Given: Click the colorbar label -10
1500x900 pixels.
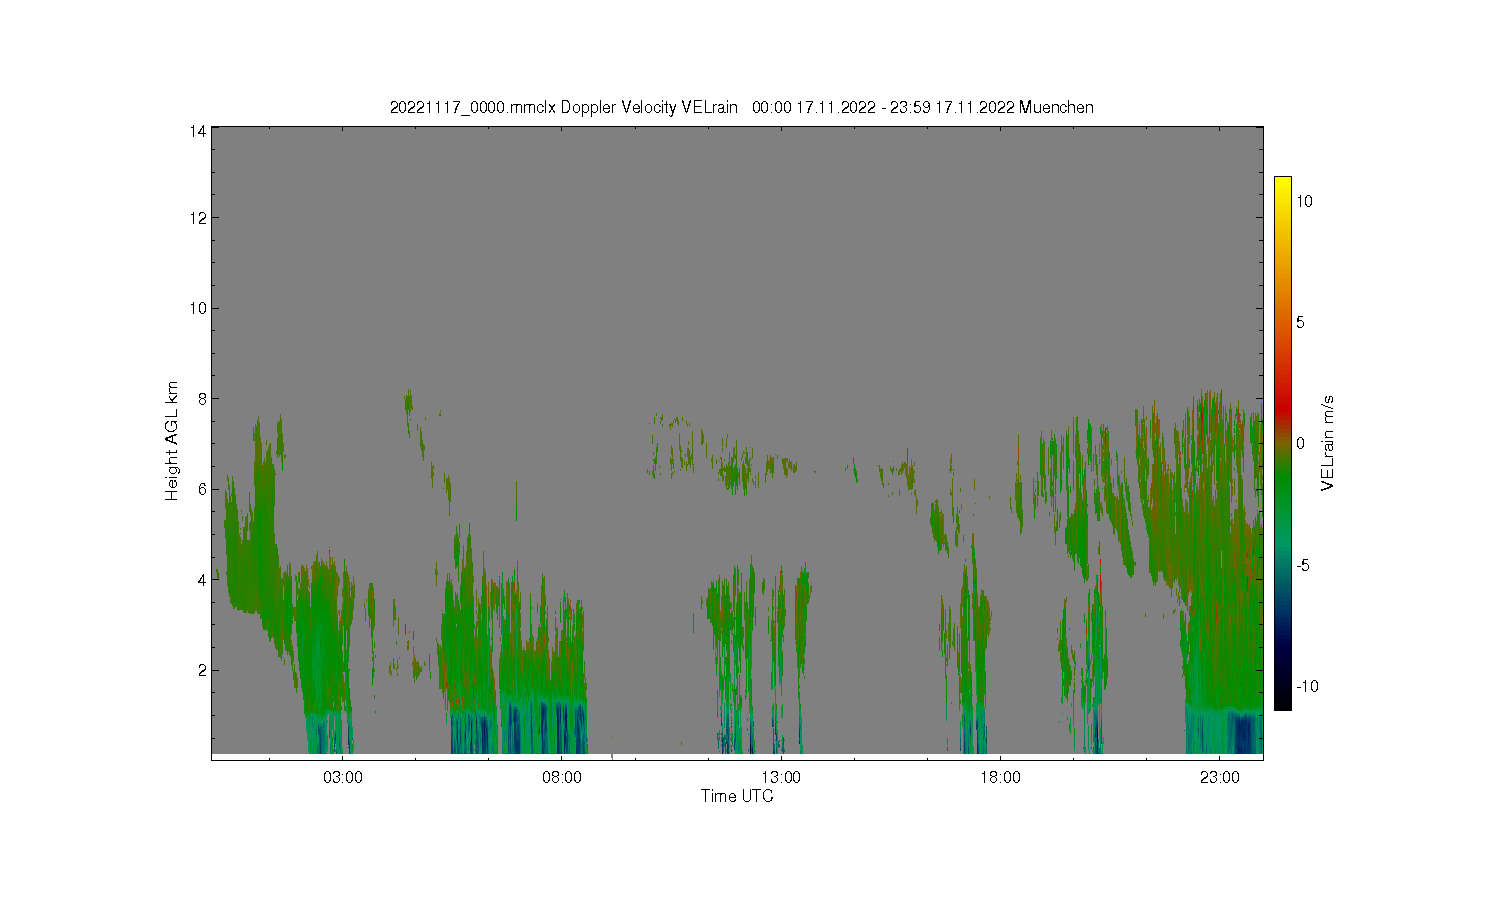Looking at the screenshot, I should (1307, 686).
